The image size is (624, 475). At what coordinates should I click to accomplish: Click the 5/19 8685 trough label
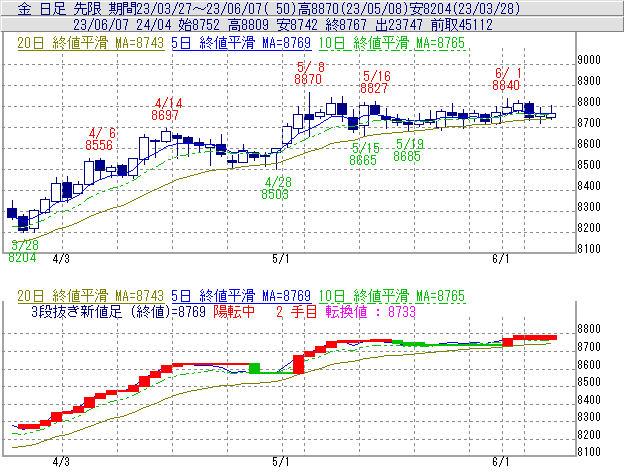408,150
